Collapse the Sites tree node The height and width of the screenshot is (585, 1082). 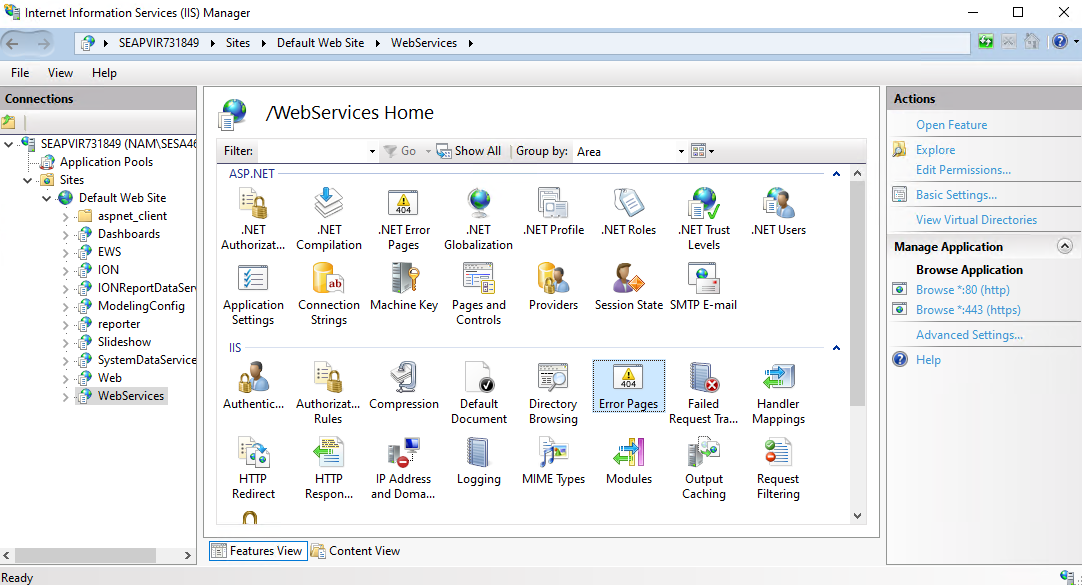[28, 180]
